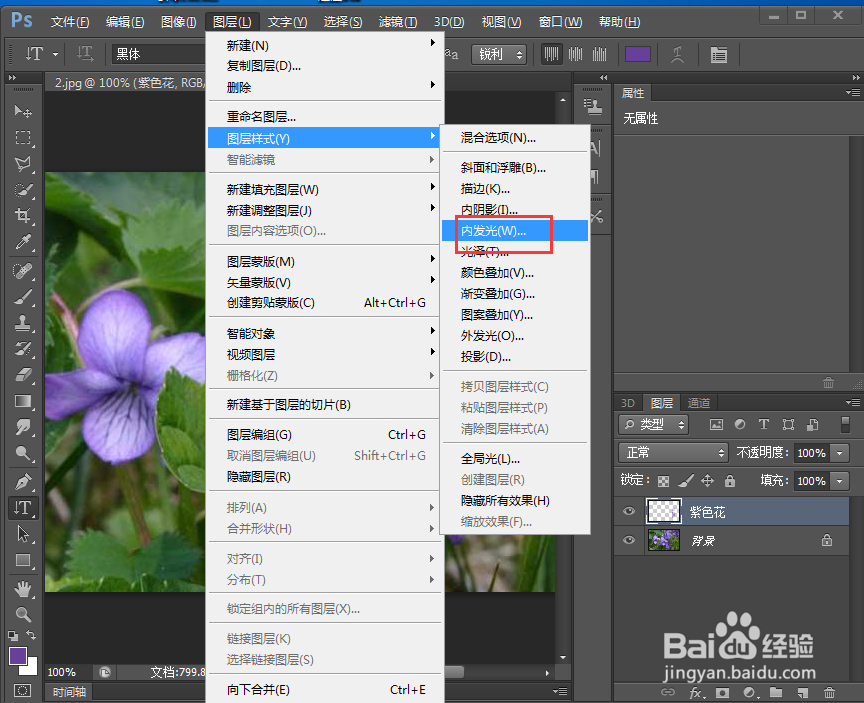Select the Gradient tool
Screen dimensions: 864x703
point(23,401)
